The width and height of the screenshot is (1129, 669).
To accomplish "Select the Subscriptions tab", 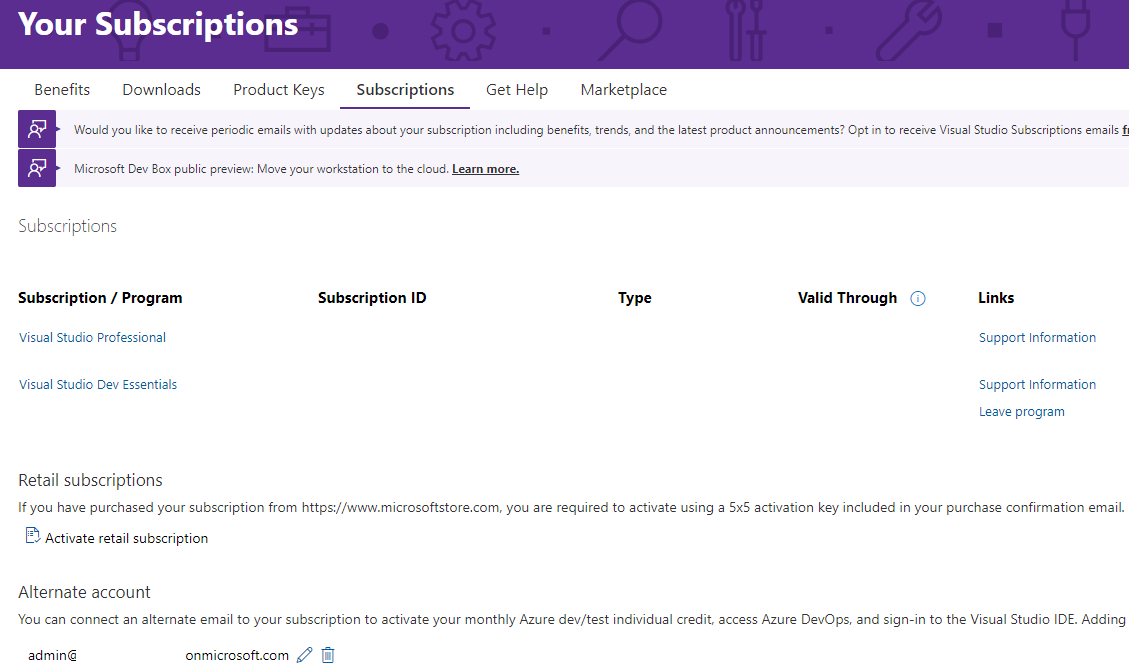I will point(405,90).
